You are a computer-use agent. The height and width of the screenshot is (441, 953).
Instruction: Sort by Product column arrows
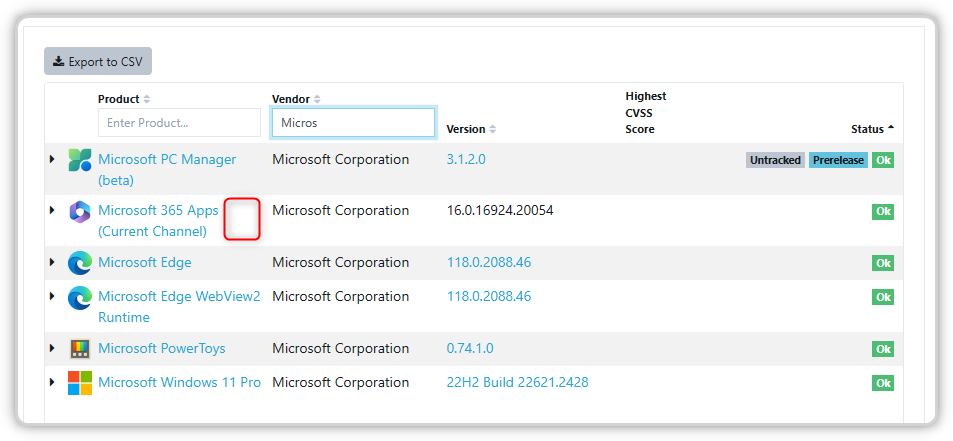coord(146,99)
